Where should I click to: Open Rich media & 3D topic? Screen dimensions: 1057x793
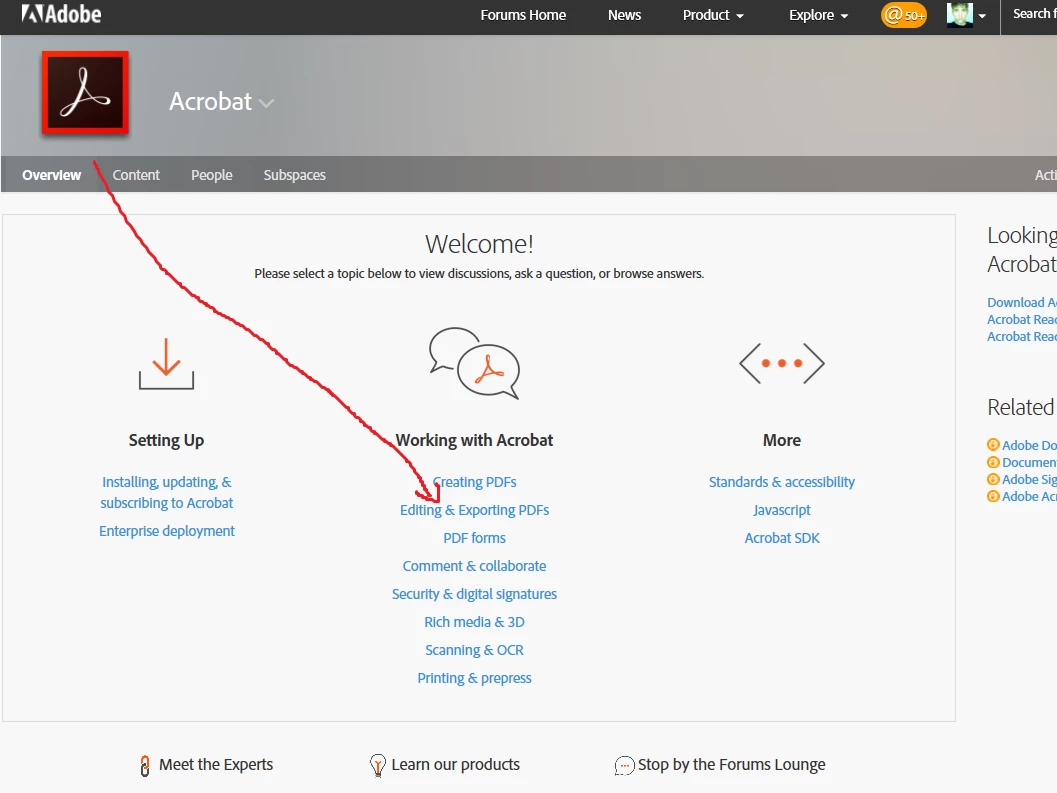[475, 622]
